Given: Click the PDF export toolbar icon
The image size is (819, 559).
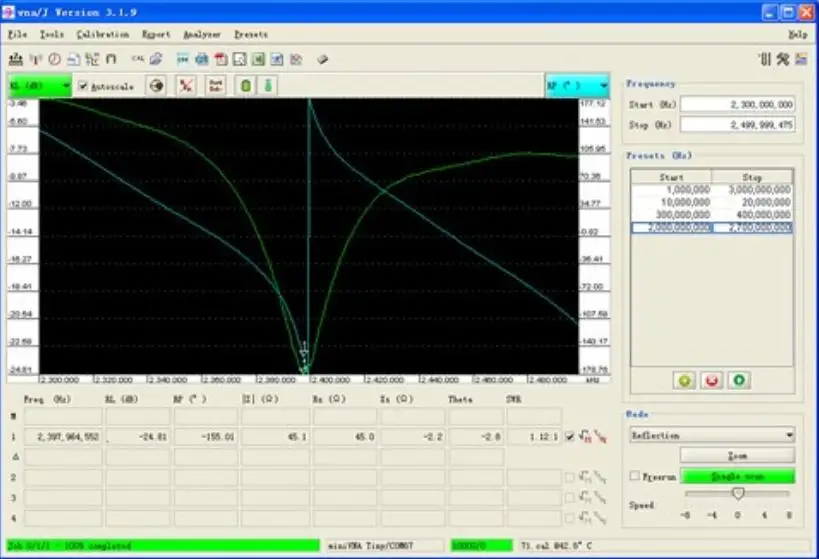Looking at the screenshot, I should click(x=221, y=59).
